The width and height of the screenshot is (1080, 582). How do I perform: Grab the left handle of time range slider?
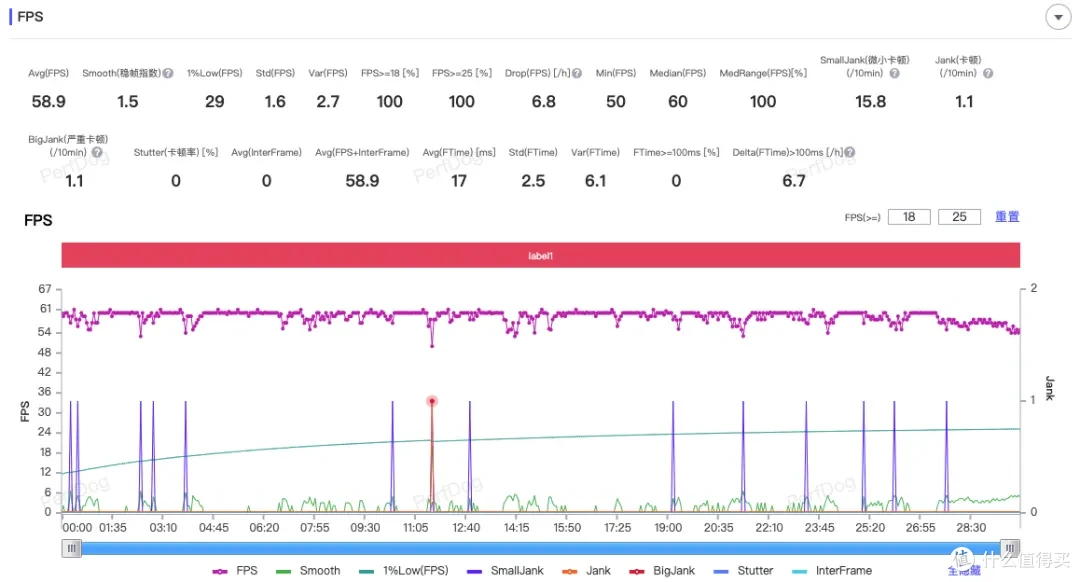pyautogui.click(x=72, y=548)
